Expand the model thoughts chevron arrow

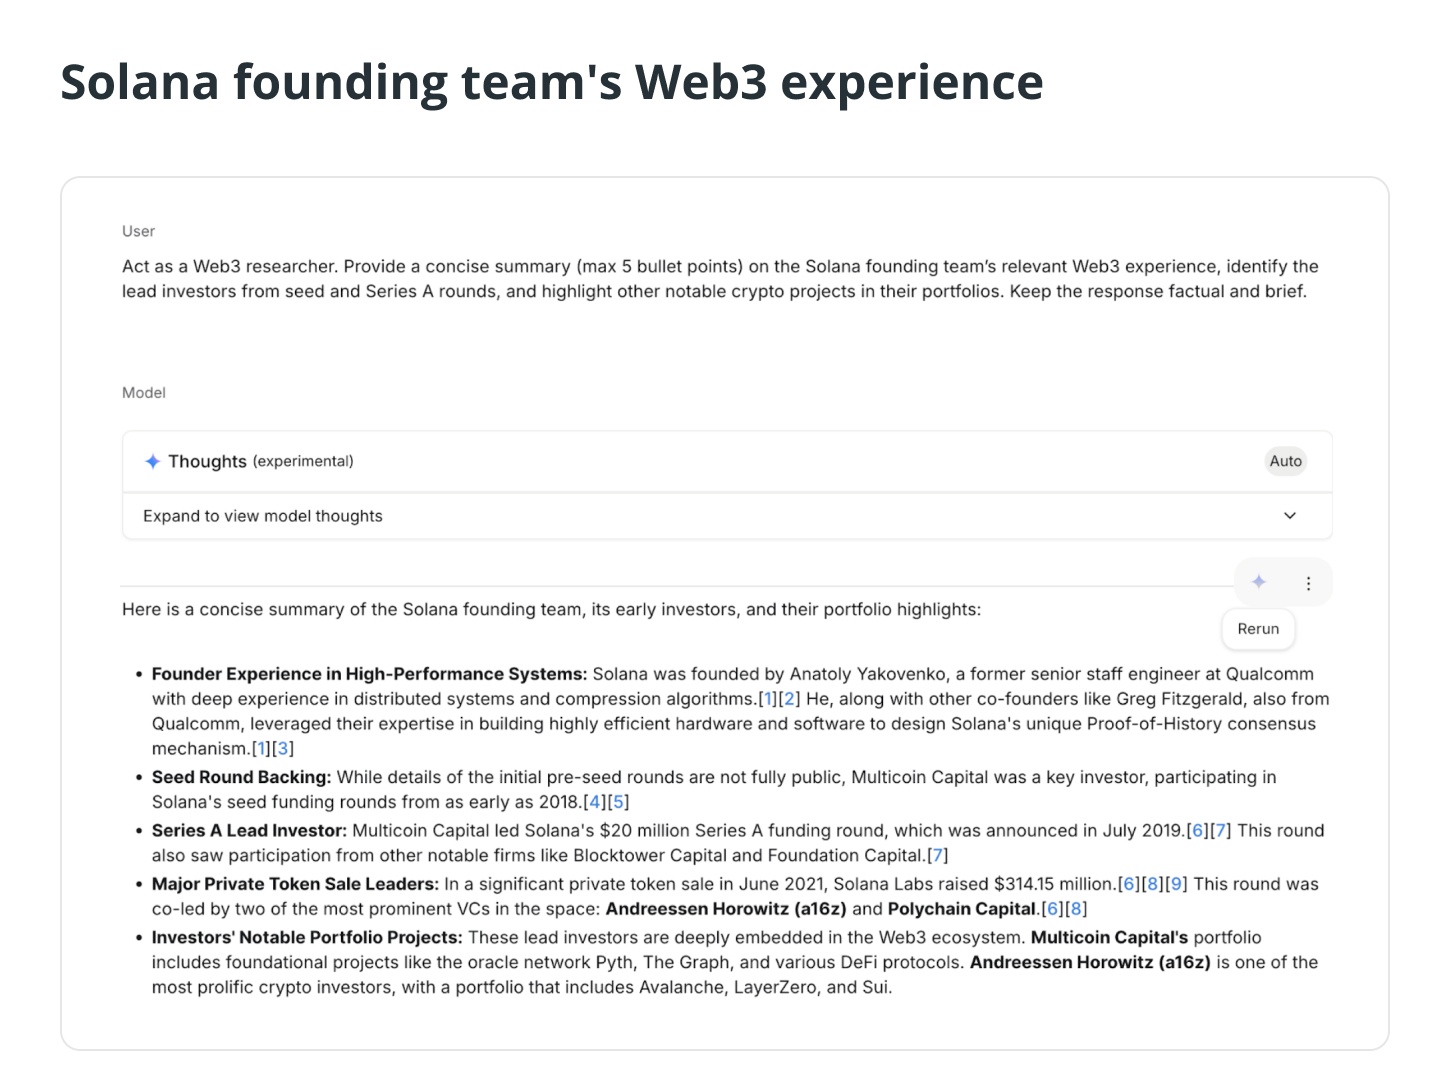pos(1289,516)
